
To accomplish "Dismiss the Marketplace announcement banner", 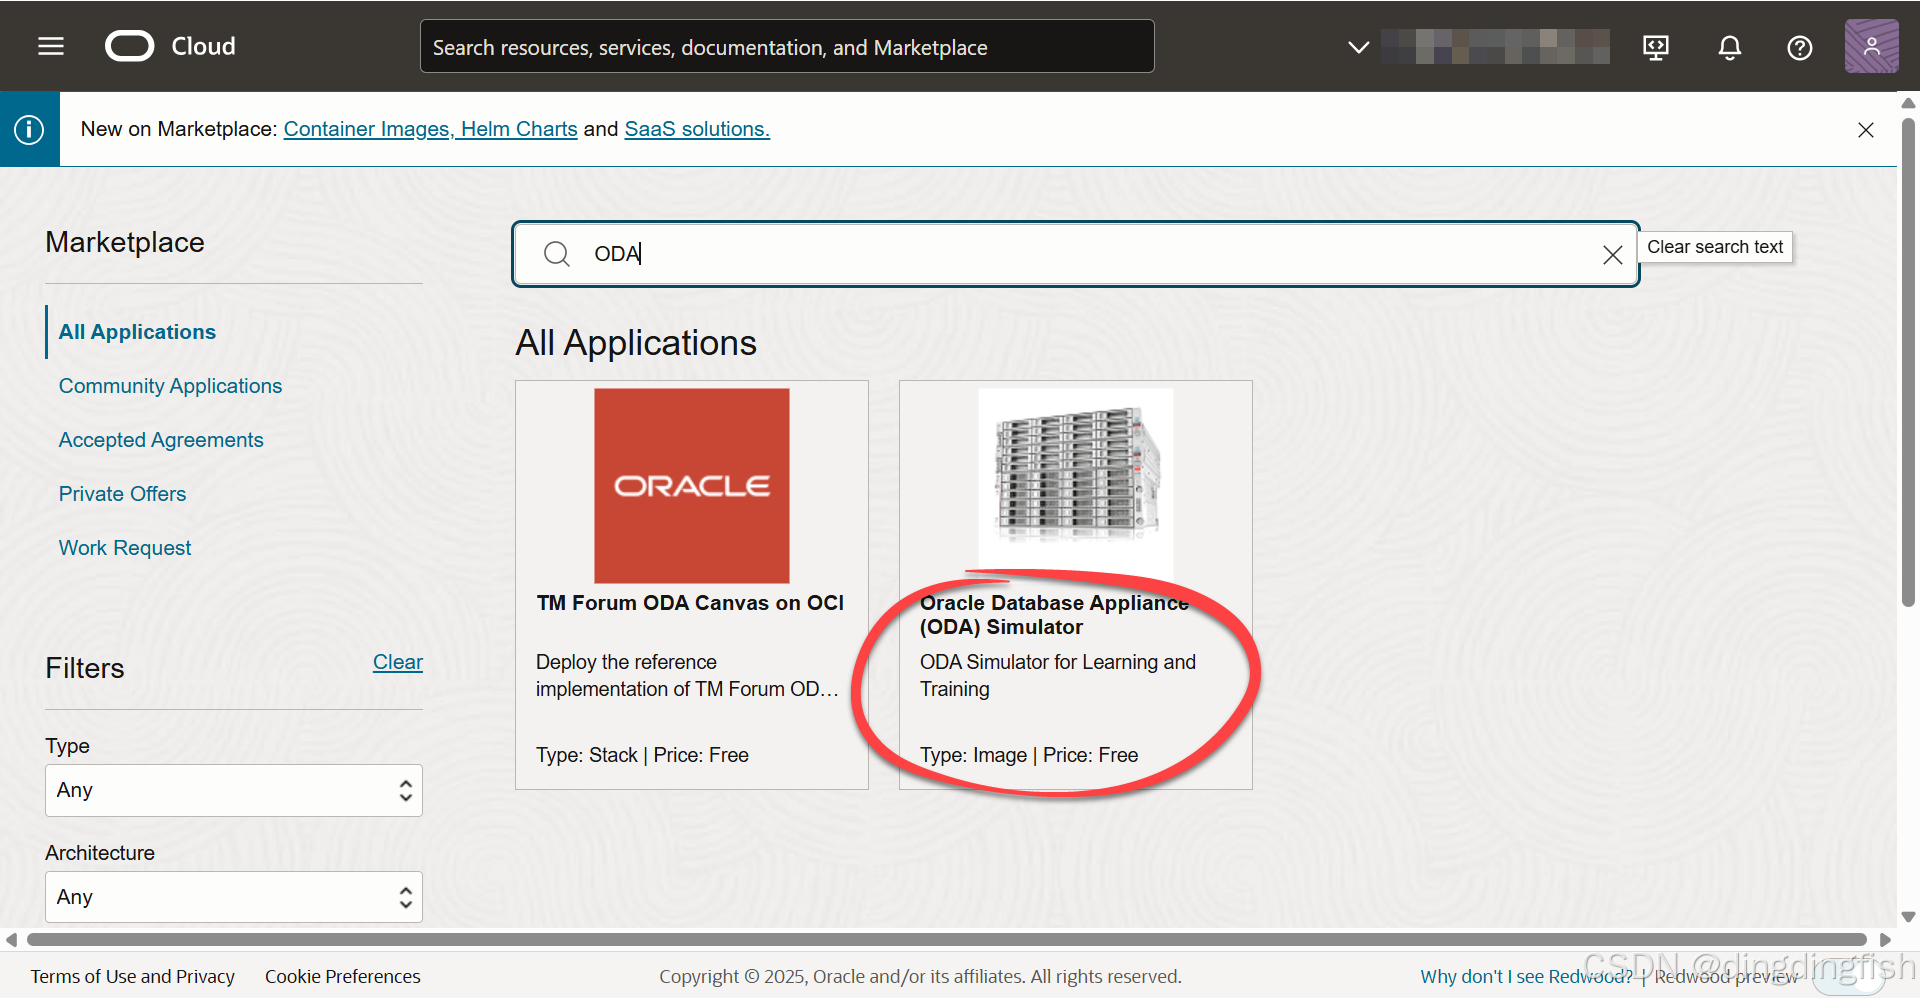I will coord(1866,130).
